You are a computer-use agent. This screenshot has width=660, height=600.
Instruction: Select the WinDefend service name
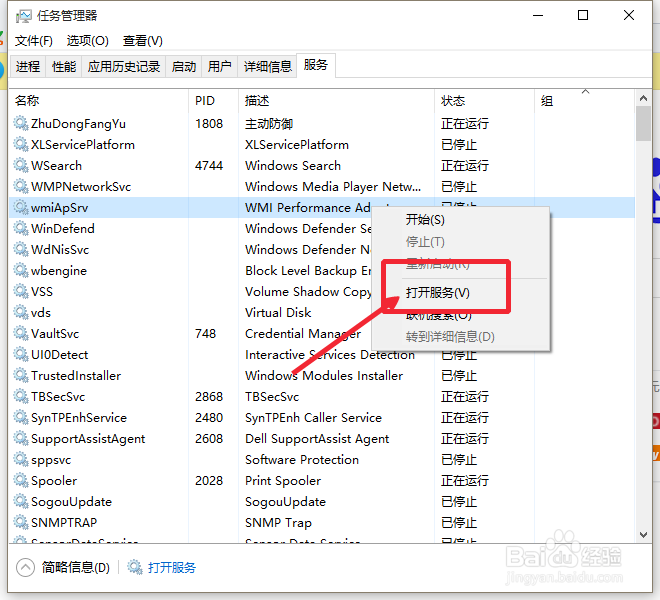point(63,229)
